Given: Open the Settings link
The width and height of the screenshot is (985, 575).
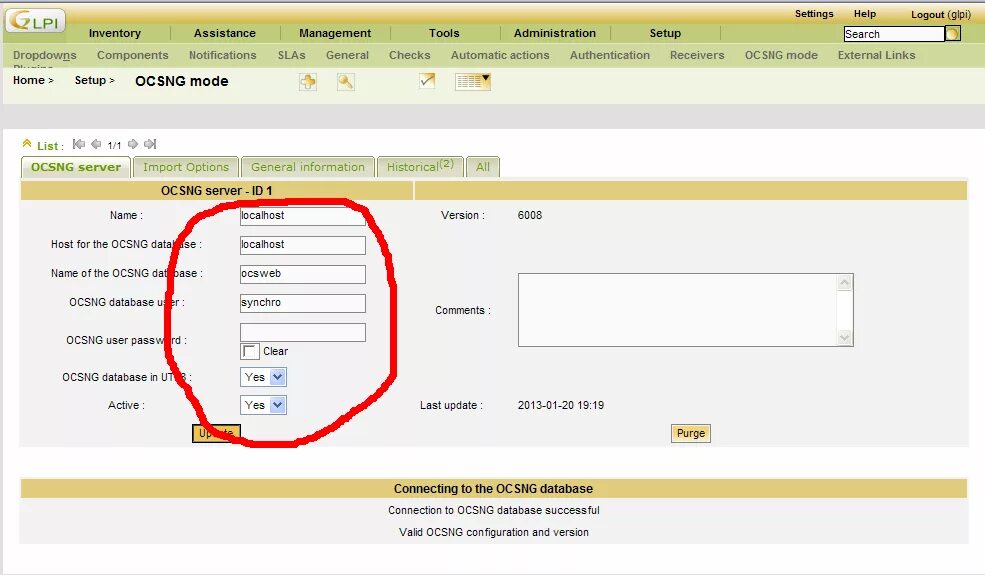Looking at the screenshot, I should (814, 14).
